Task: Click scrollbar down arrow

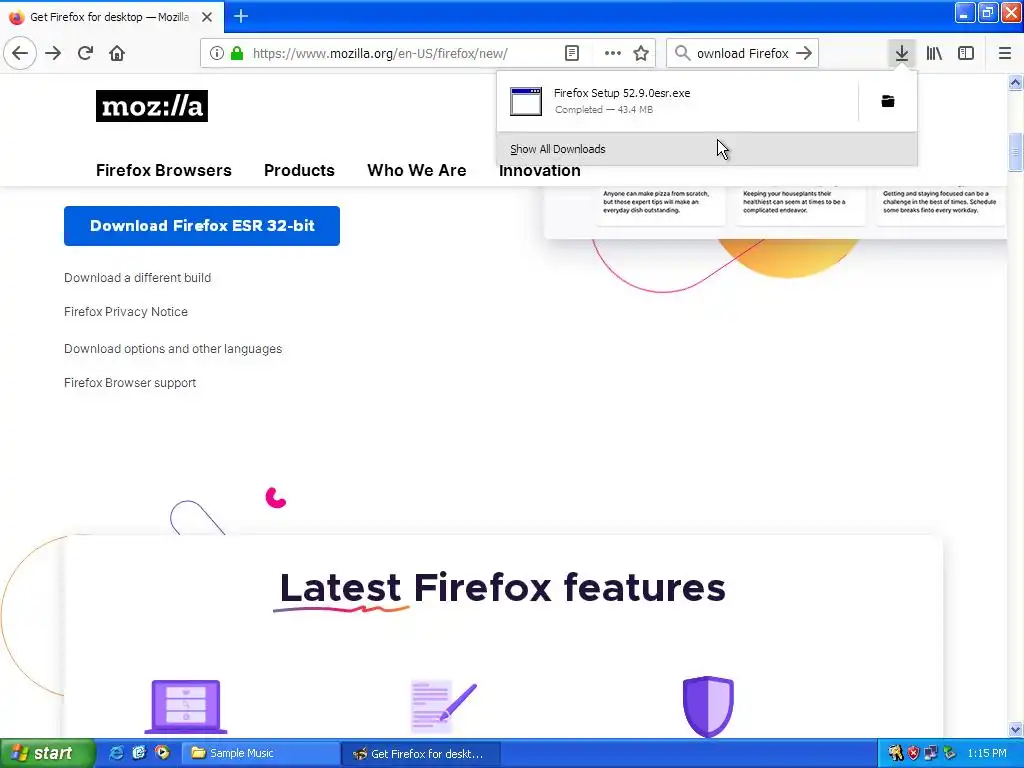Action: pos(1015,729)
